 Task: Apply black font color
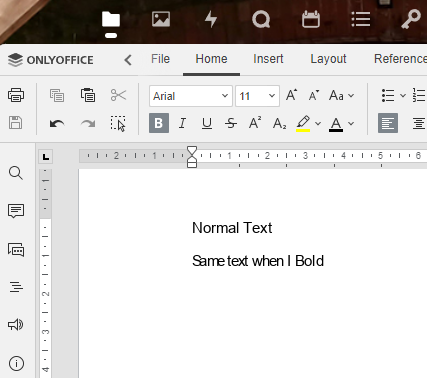(336, 123)
